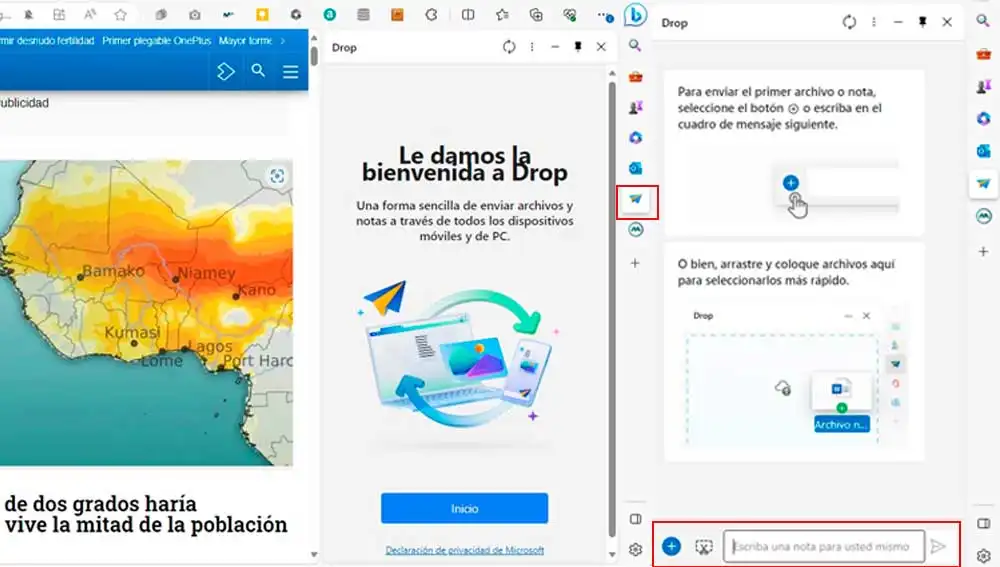Open 'Declaración de privacidad de Microsoft' link
Viewport: 1000px width, 567px height.
coord(464,550)
